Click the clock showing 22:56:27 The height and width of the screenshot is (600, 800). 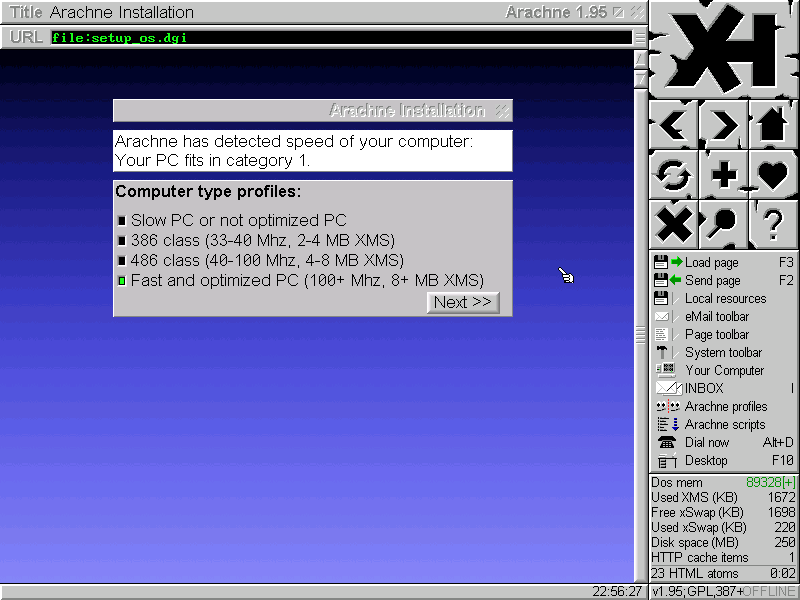[x=617, y=592]
